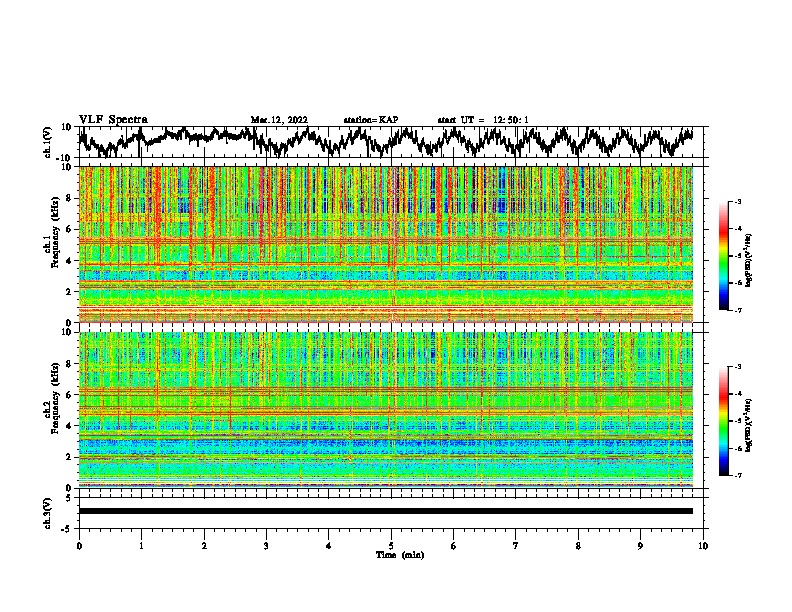The image size is (792, 612).
Task: Click the "8" kHz tick of ch.1 spectrogram
Action: pos(69,198)
